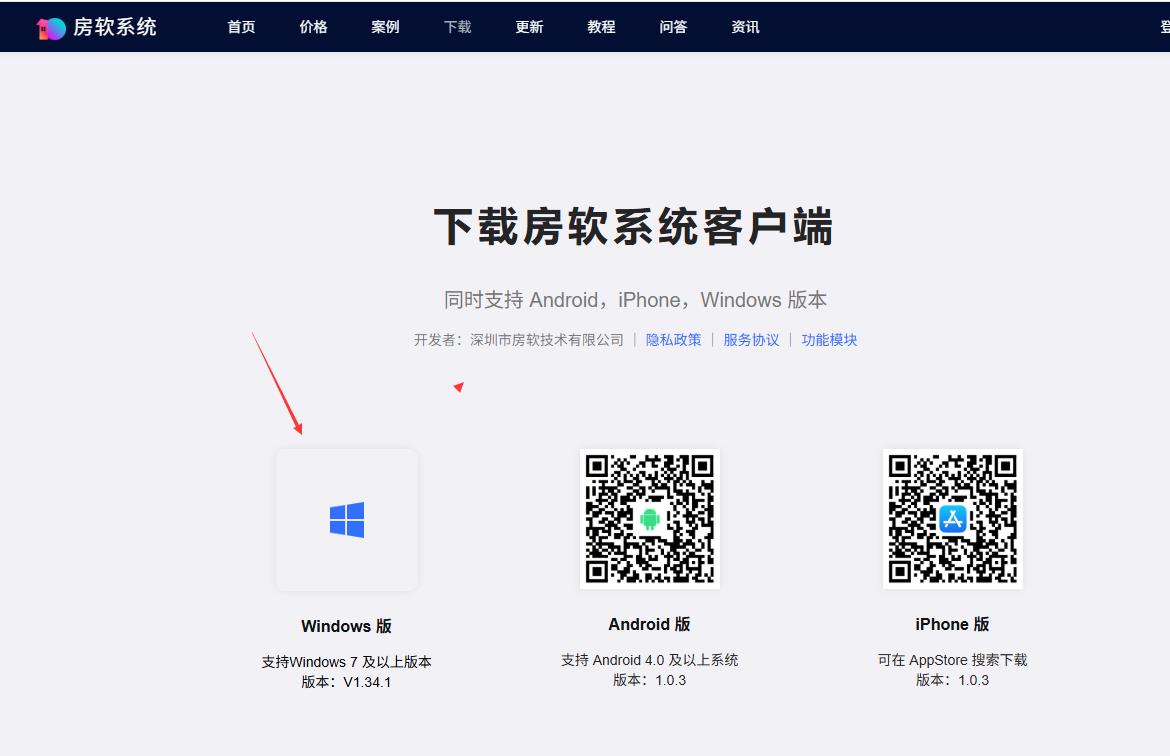Click 可在 AppStore 搜索下载 text
Viewport: 1170px width, 756px height.
click(952, 660)
